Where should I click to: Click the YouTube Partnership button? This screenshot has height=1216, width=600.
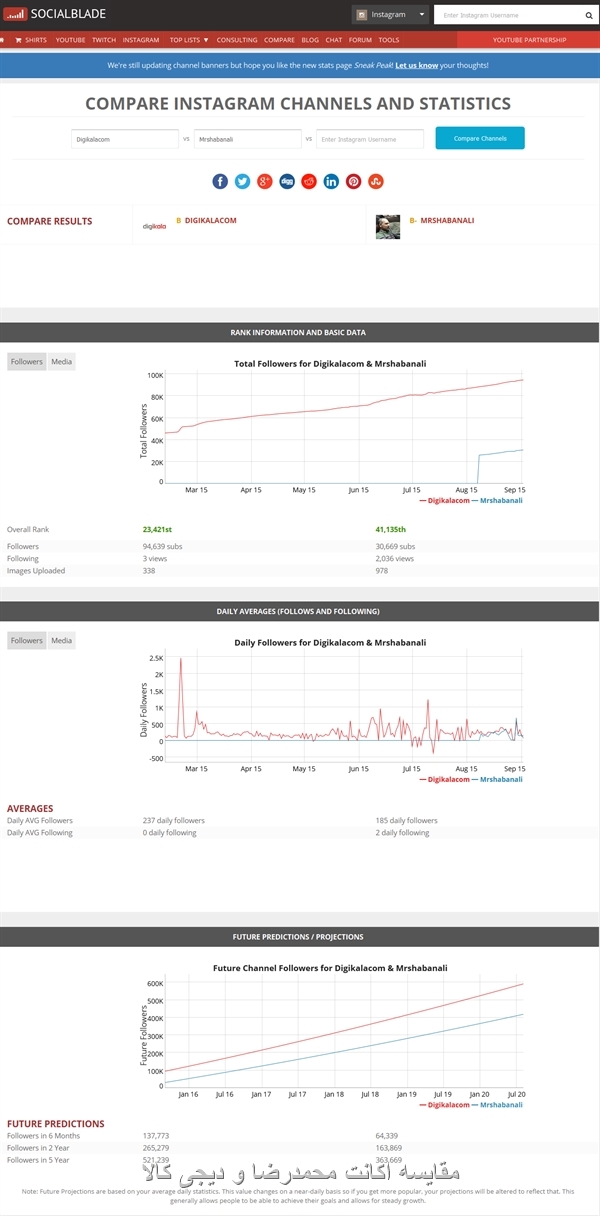529,40
